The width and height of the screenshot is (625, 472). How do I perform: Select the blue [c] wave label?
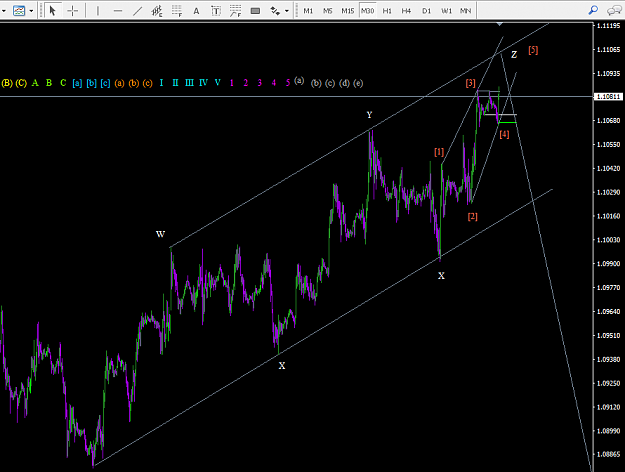(105, 83)
